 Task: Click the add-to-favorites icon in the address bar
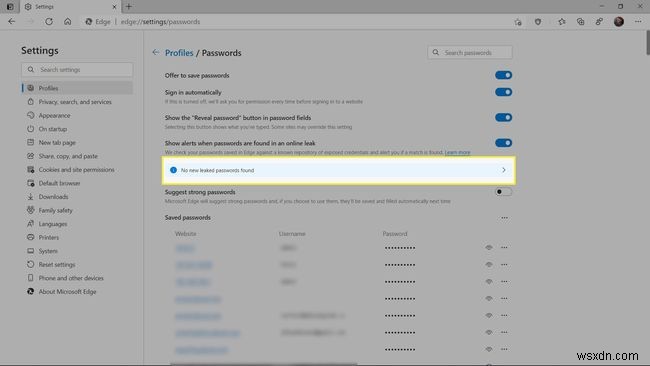point(518,22)
